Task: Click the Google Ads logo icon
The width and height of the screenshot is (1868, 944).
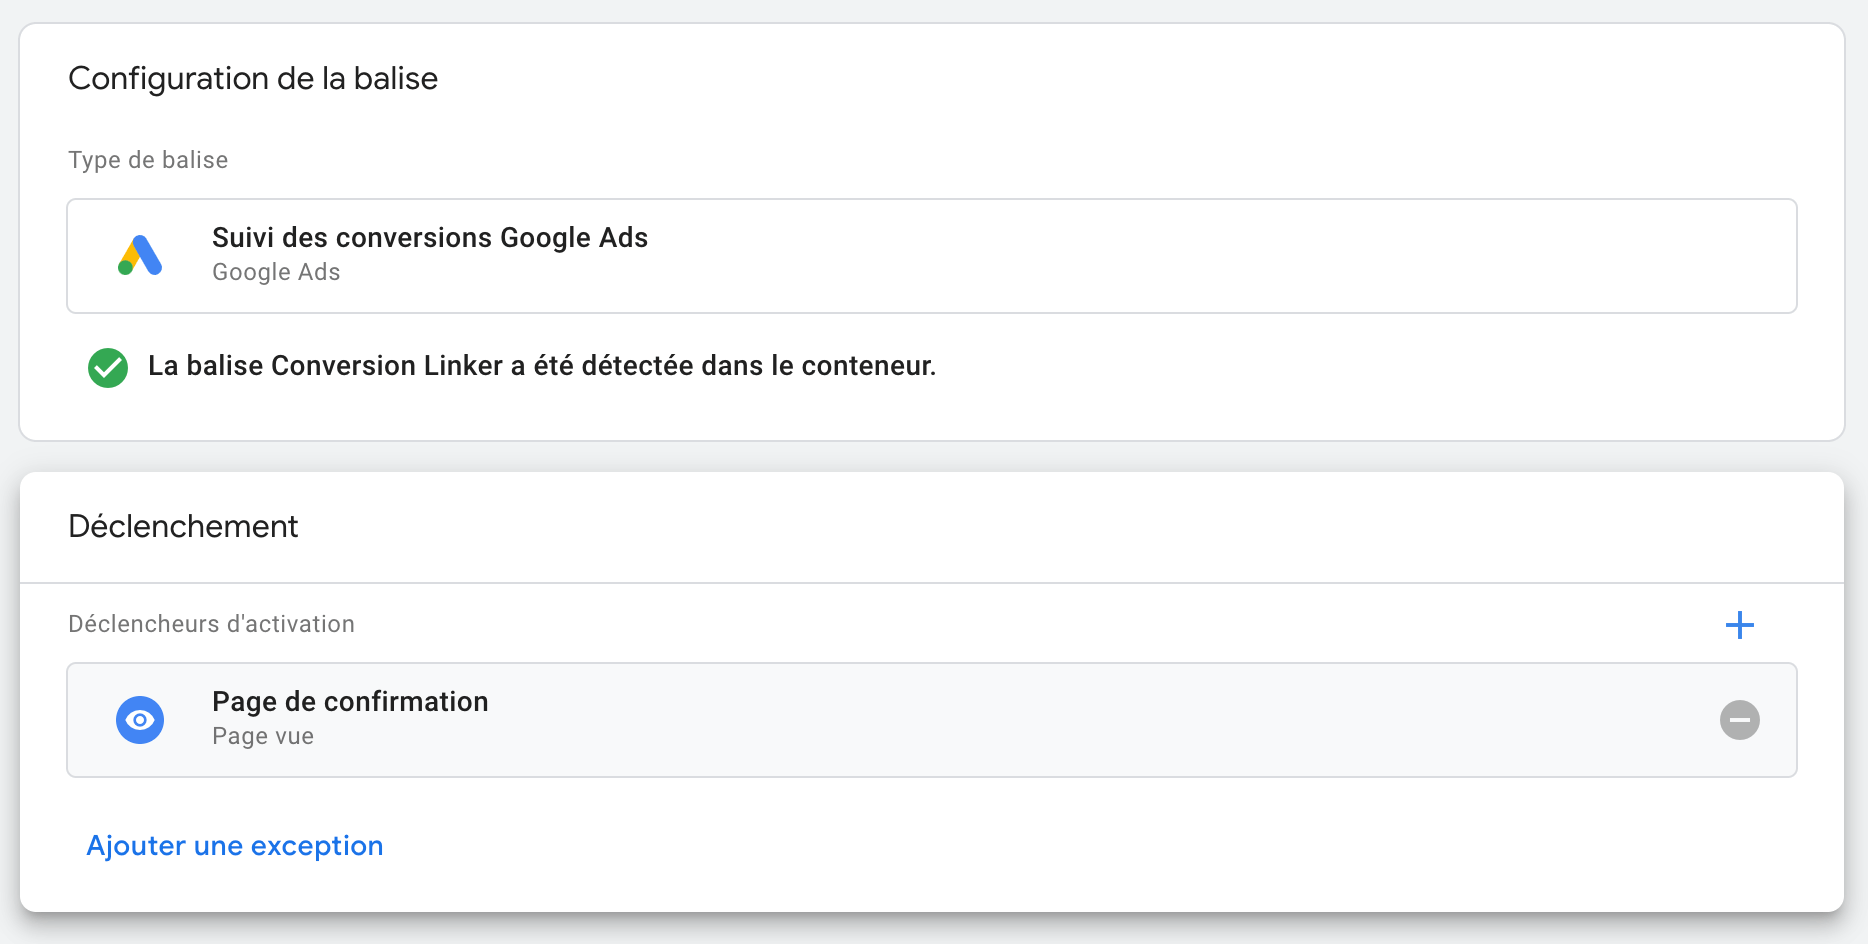Action: coord(140,256)
